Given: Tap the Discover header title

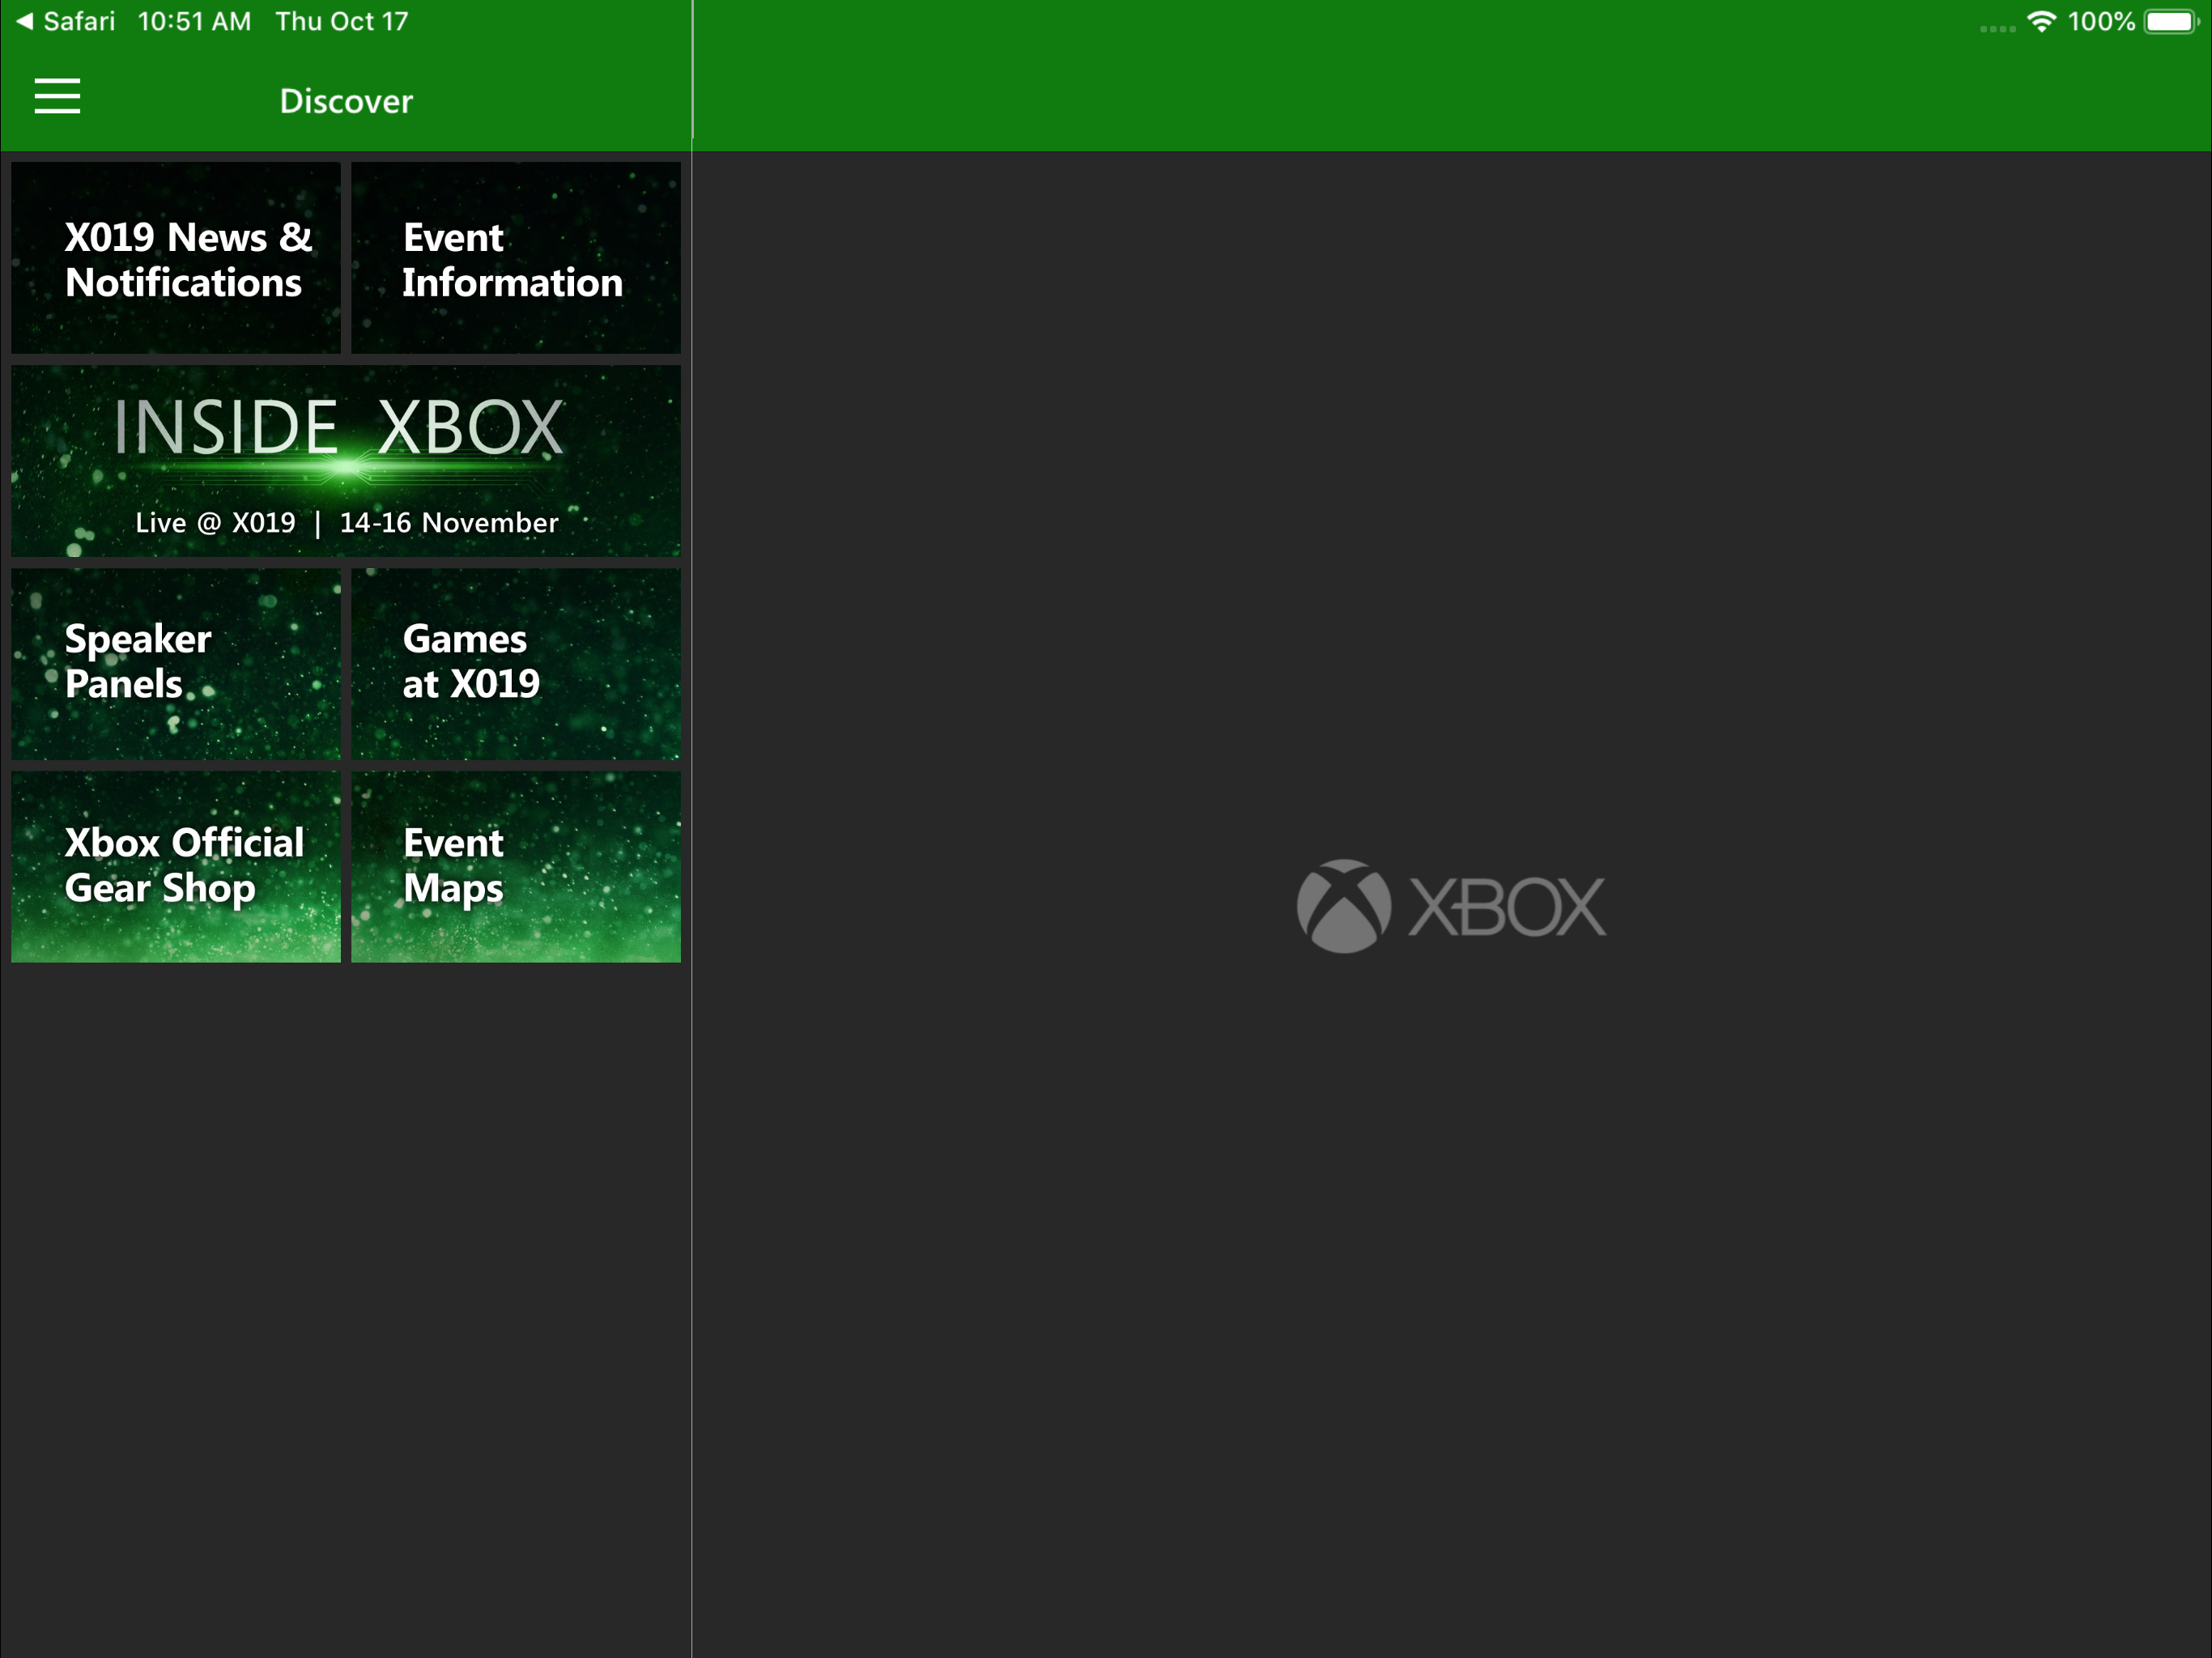Looking at the screenshot, I should 346,101.
